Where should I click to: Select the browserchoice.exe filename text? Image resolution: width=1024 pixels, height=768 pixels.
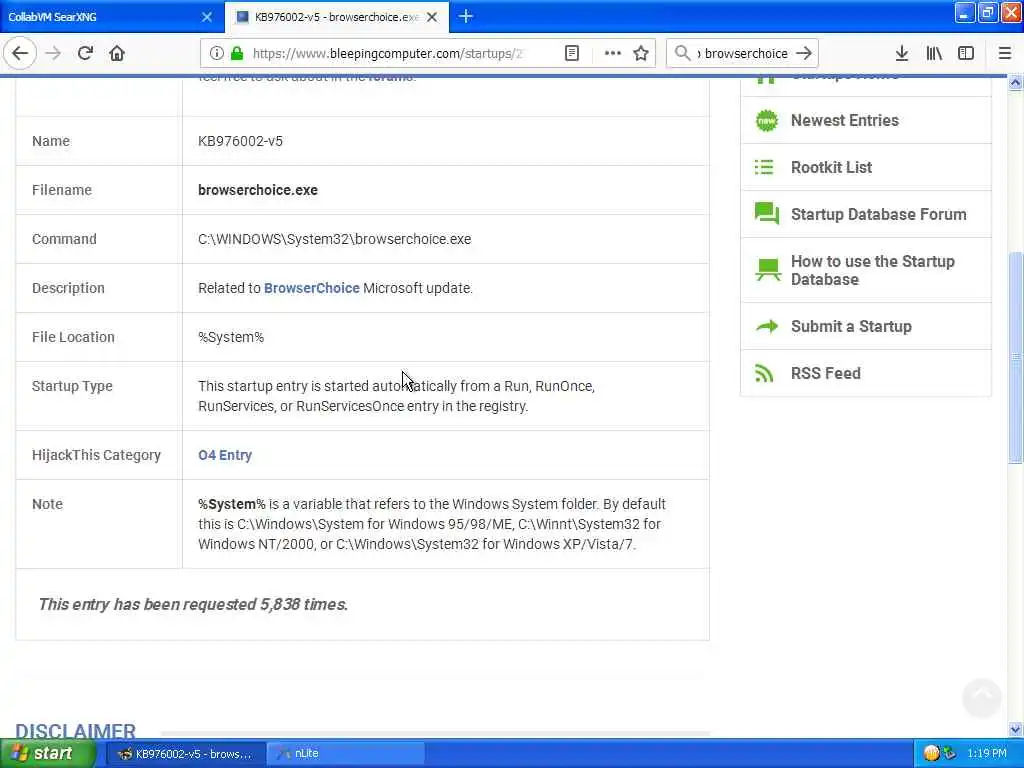pyautogui.click(x=258, y=190)
